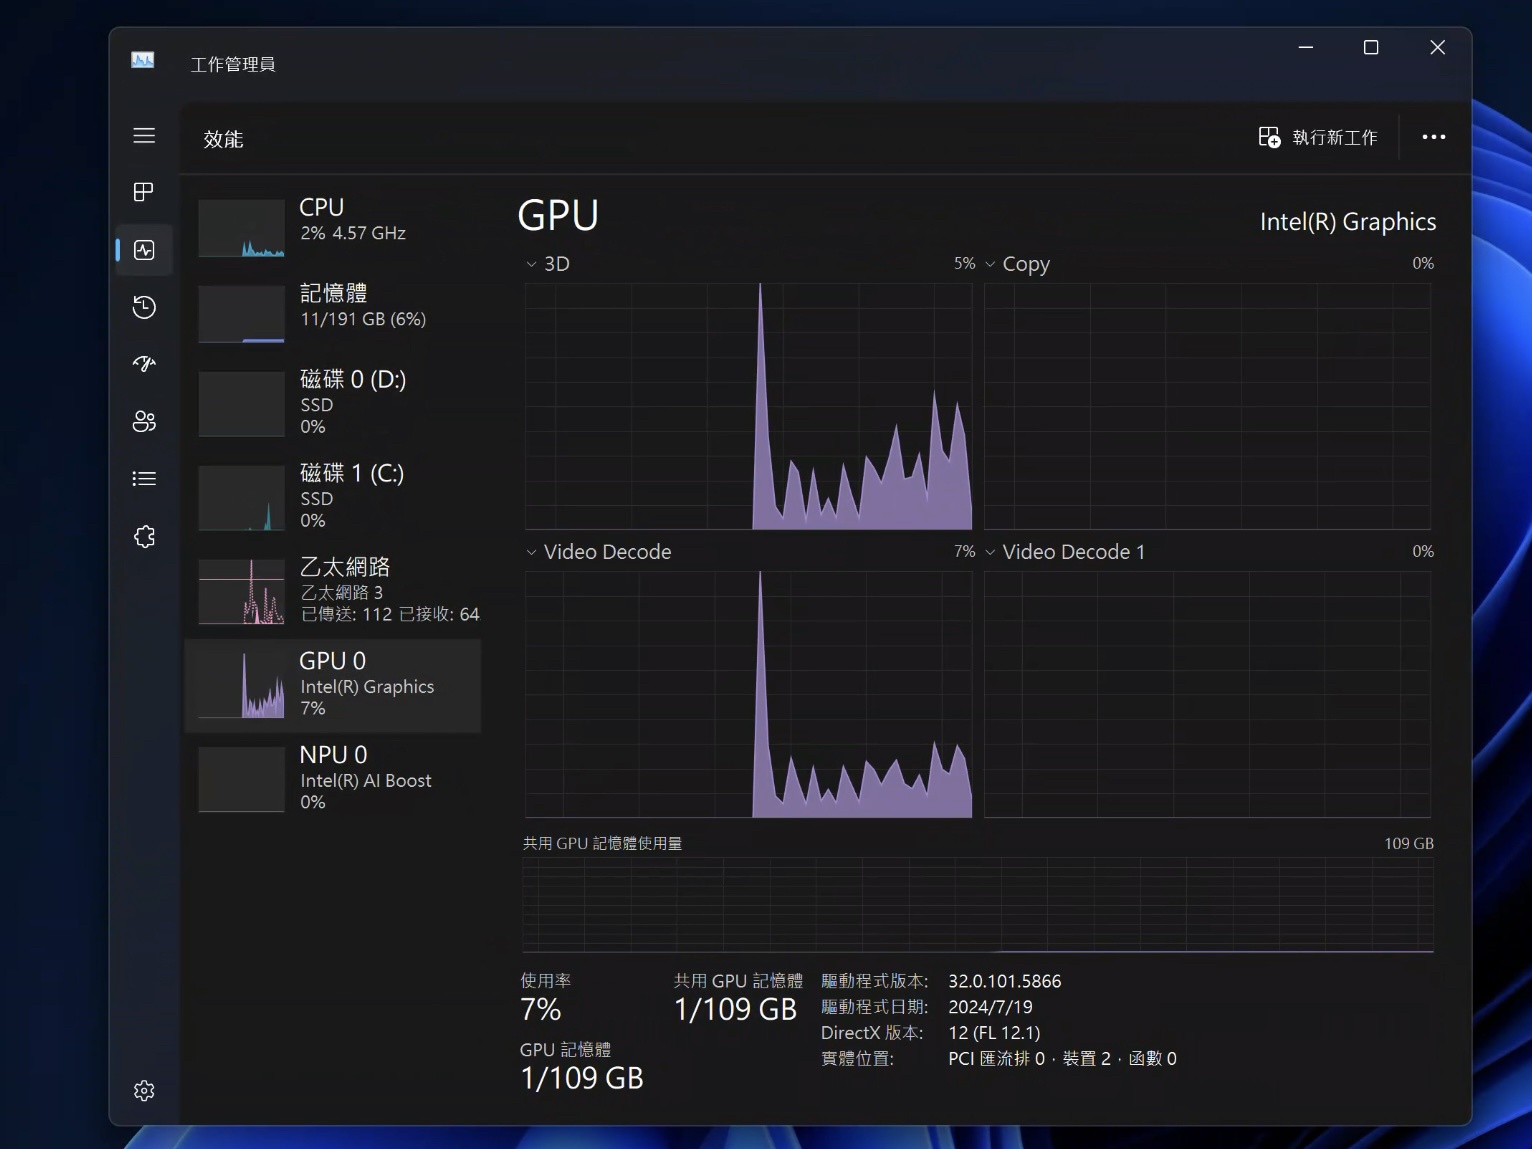
Task: Click the 2% 4.57 GHz CPU reading
Action: (353, 233)
